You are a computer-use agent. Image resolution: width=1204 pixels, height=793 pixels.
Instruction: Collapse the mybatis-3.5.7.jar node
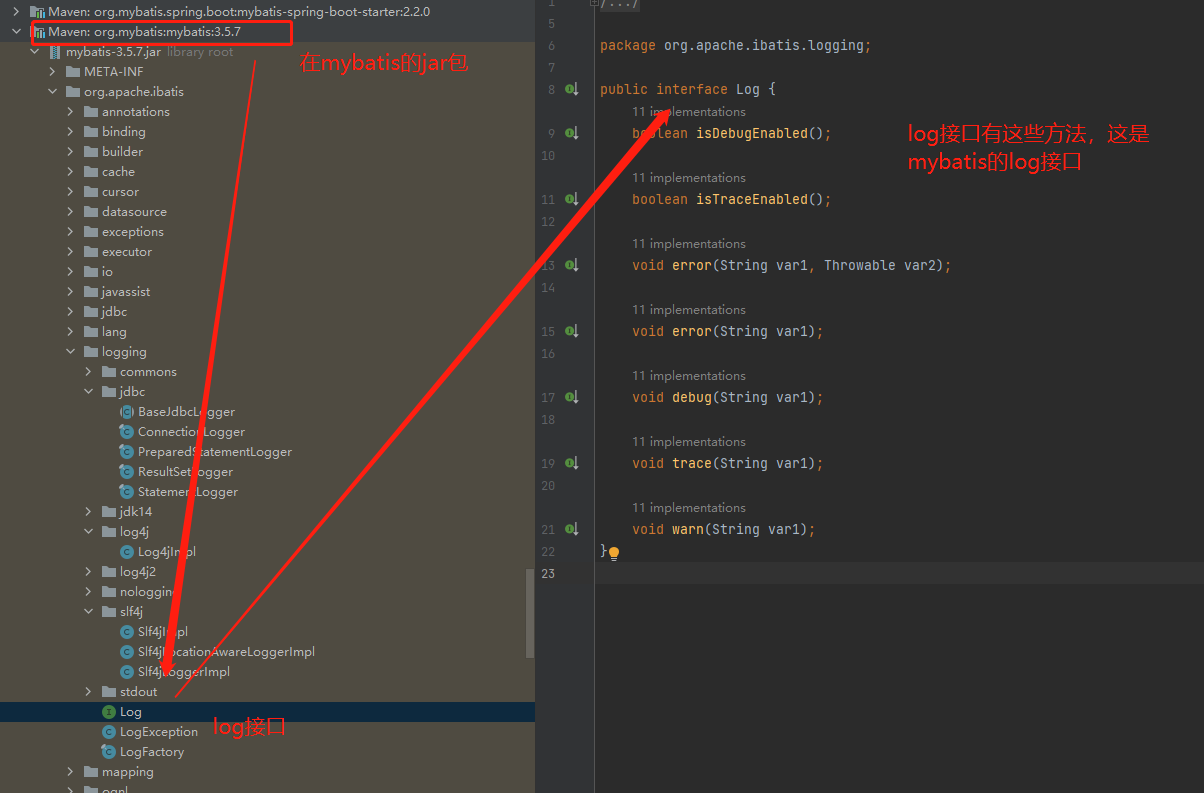point(35,52)
